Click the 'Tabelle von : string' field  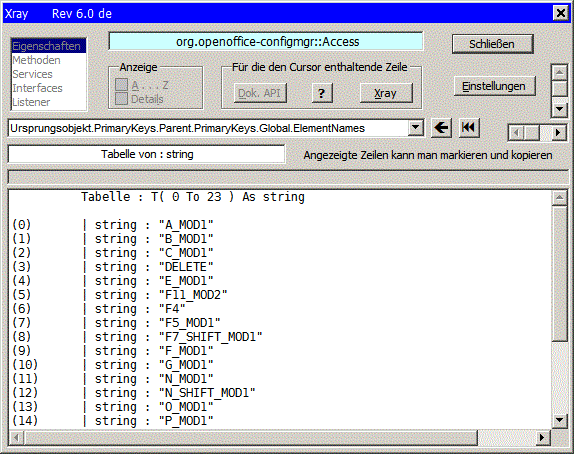point(146,154)
